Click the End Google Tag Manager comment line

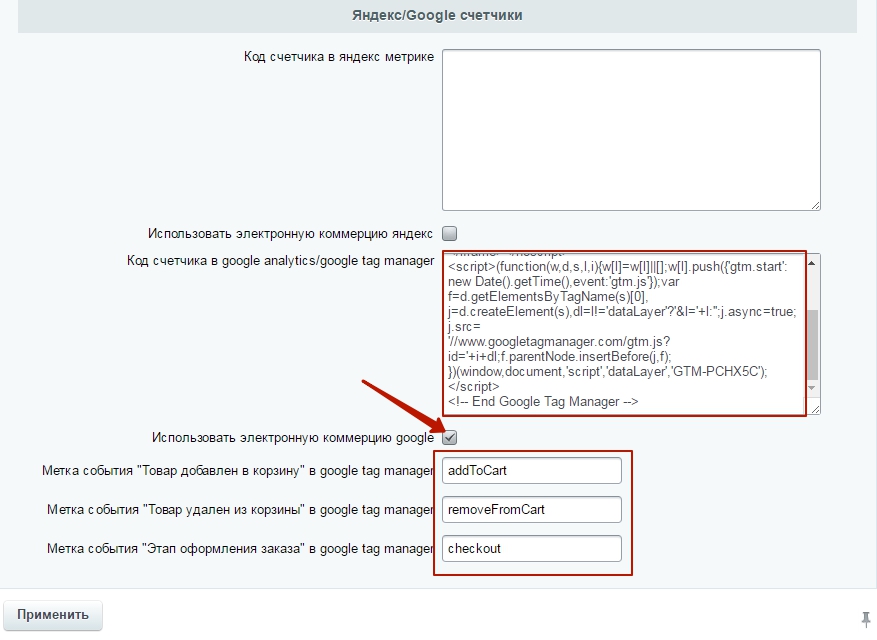point(543,402)
